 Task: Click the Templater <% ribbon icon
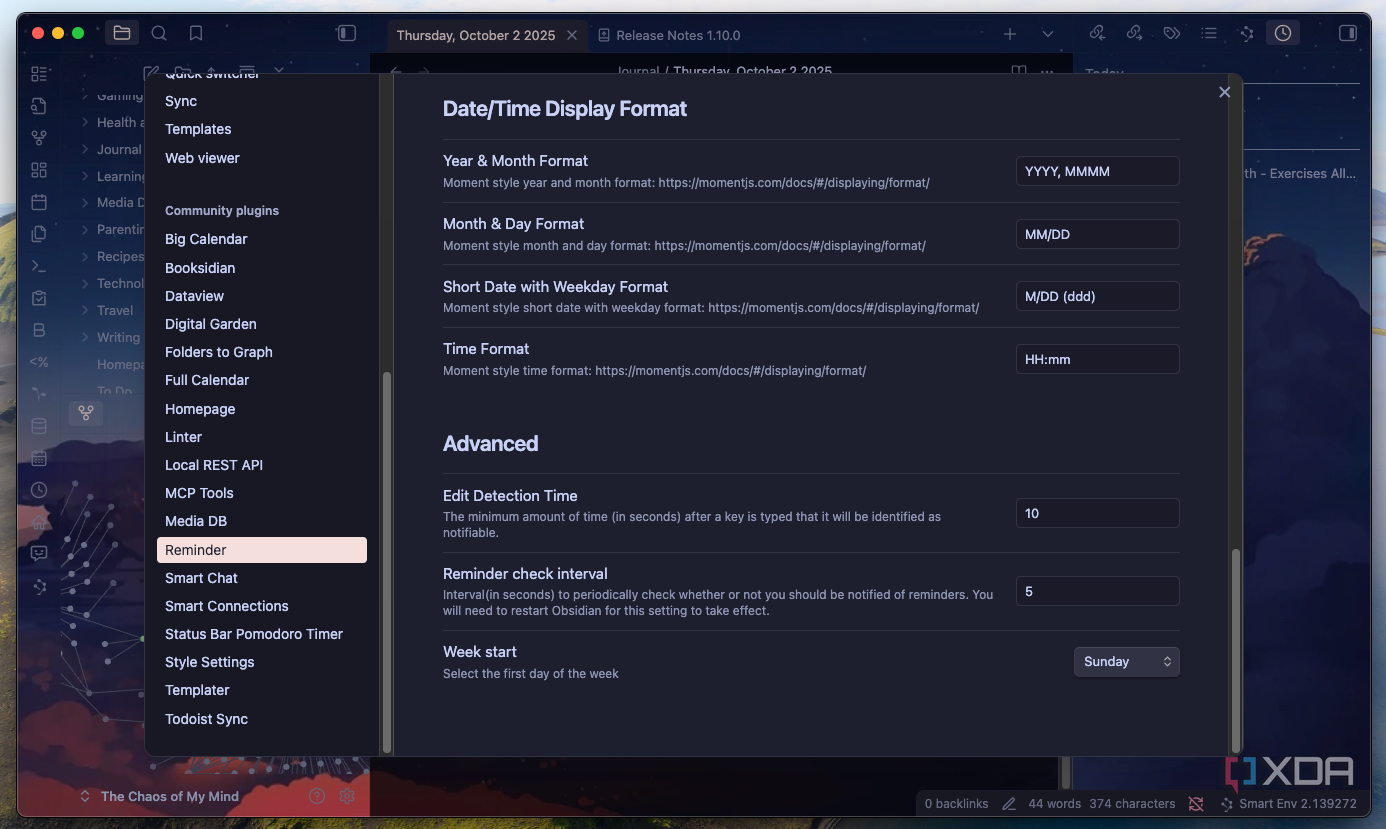(x=39, y=362)
